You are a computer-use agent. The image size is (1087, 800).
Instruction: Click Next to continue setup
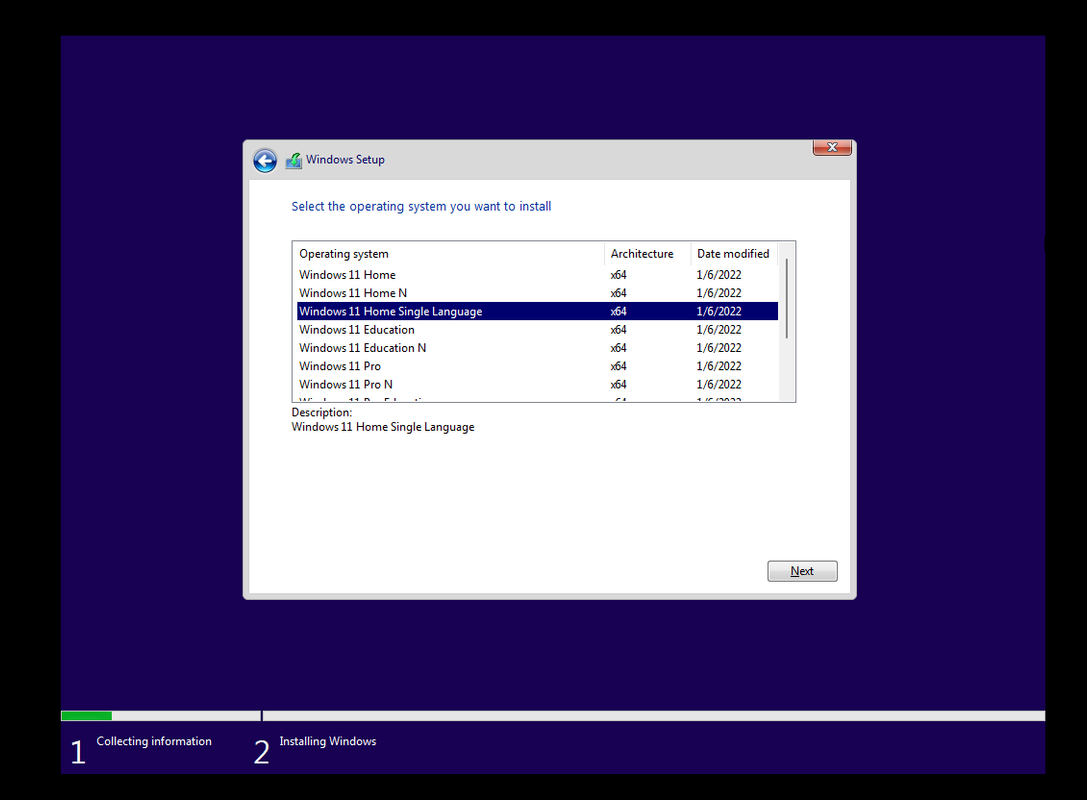(802, 571)
